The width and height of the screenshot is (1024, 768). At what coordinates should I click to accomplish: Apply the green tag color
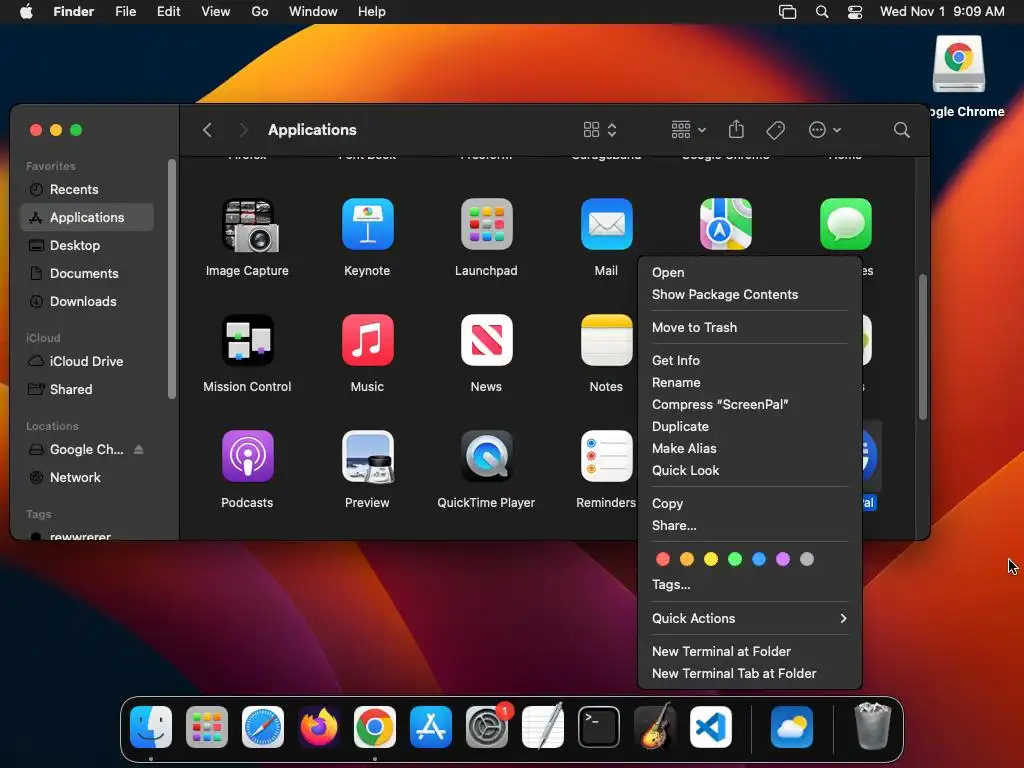pos(735,559)
